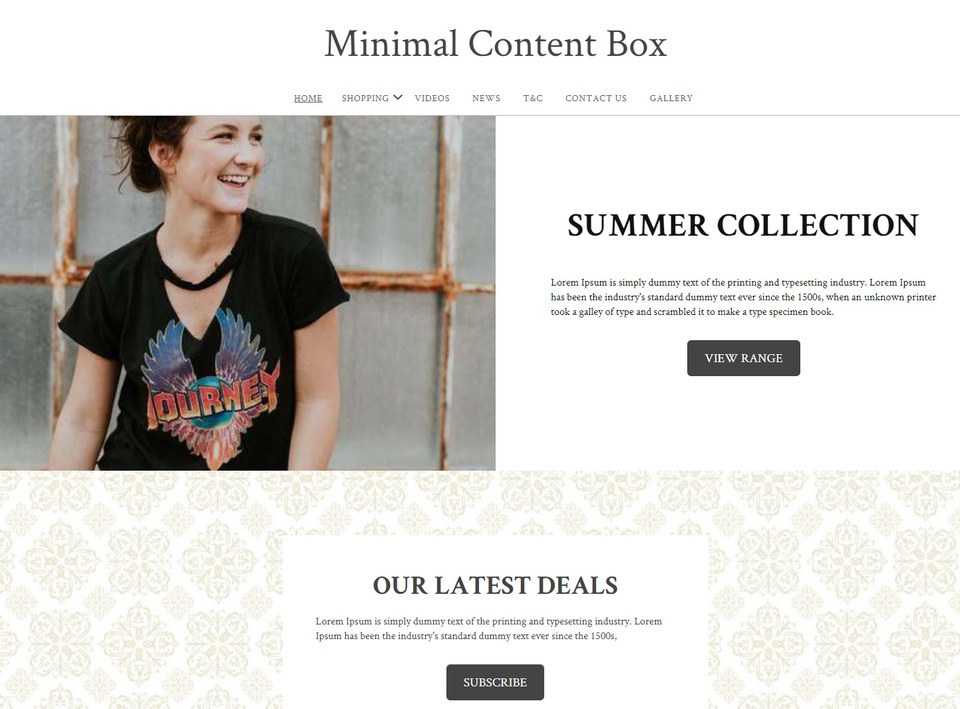Image resolution: width=960 pixels, height=709 pixels.
Task: Click the VIEW RANGE button
Action: (x=743, y=358)
